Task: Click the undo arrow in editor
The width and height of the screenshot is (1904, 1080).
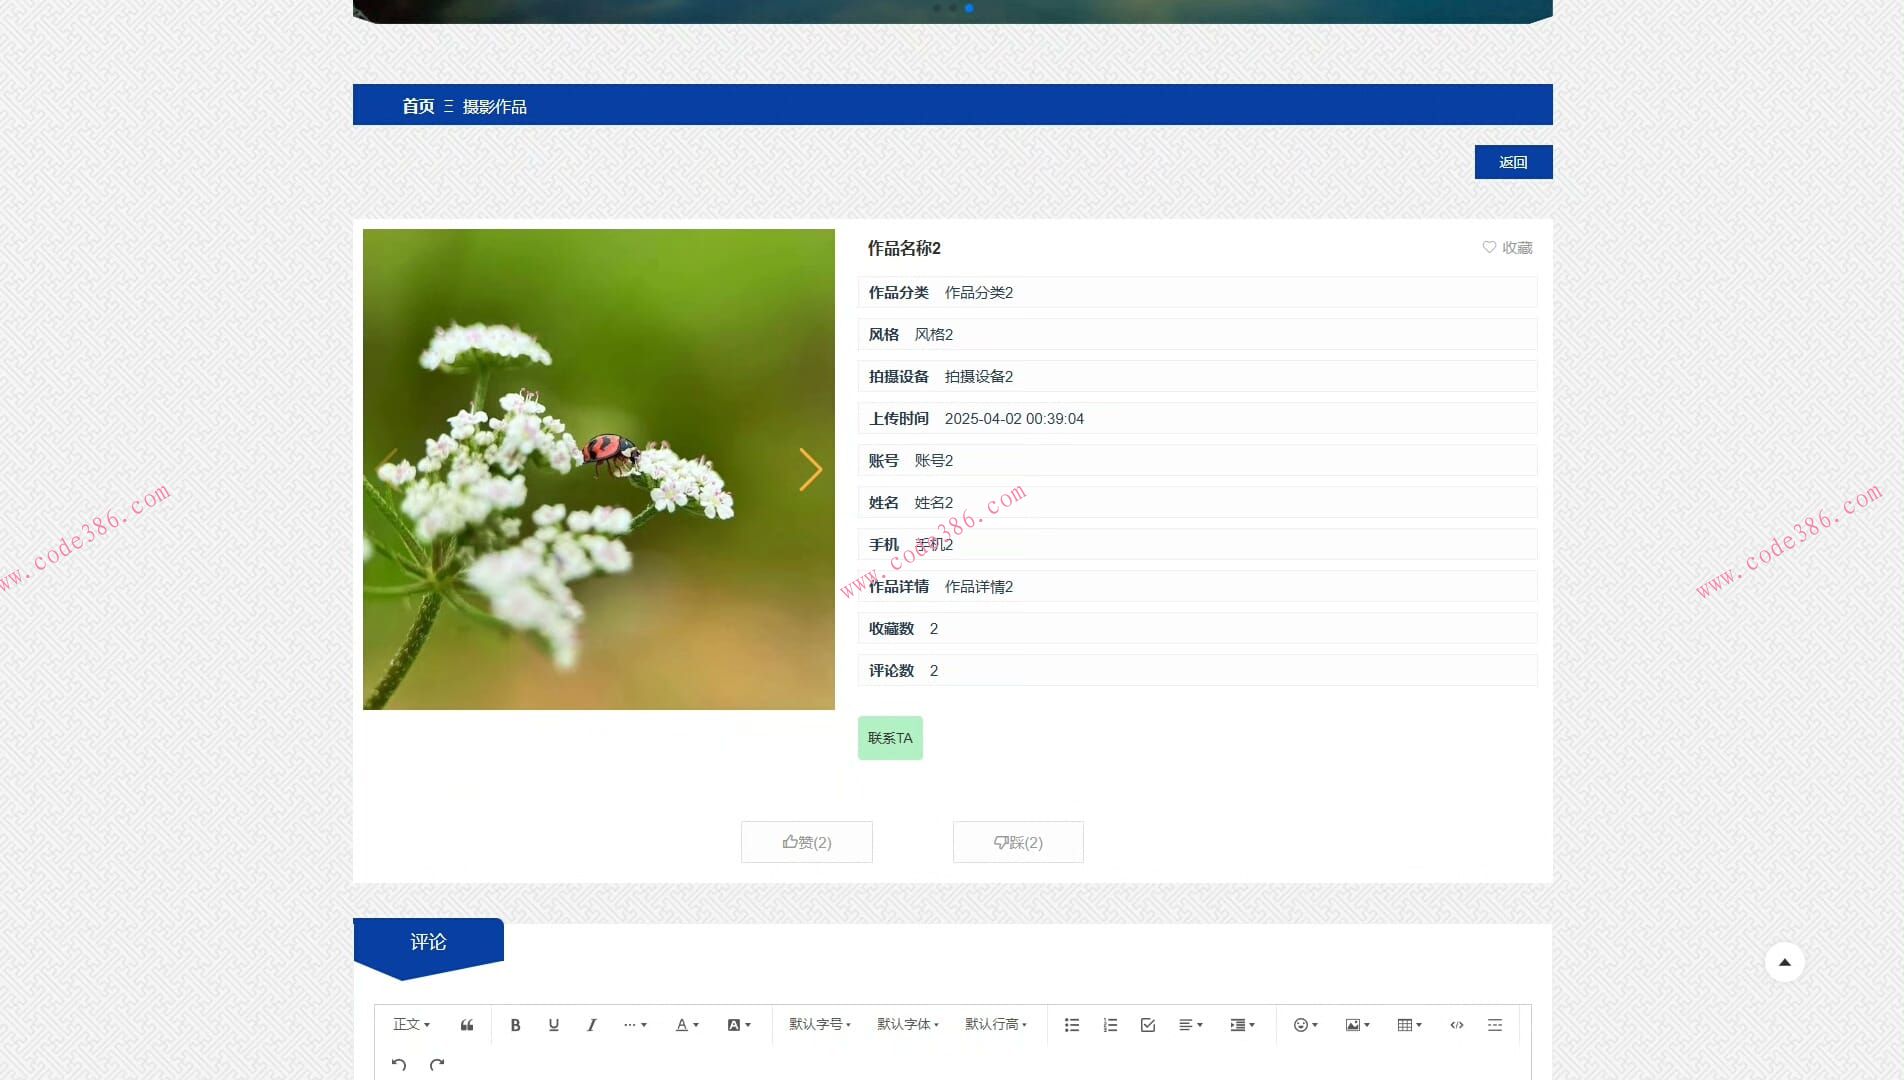Action: pos(399,1065)
